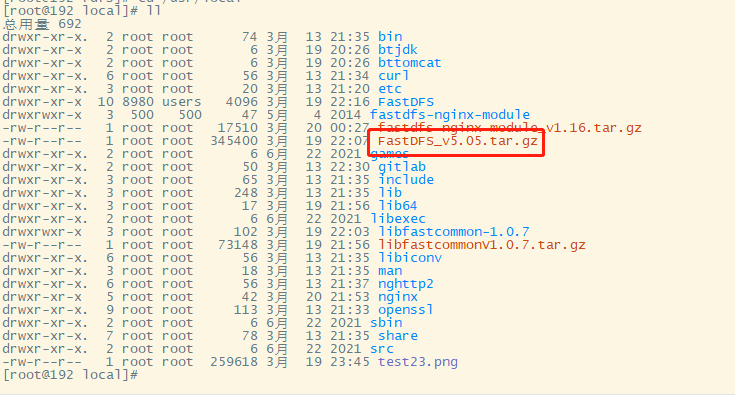Click the bin directory name
Viewport: 735px width, 395px height.
pos(390,37)
